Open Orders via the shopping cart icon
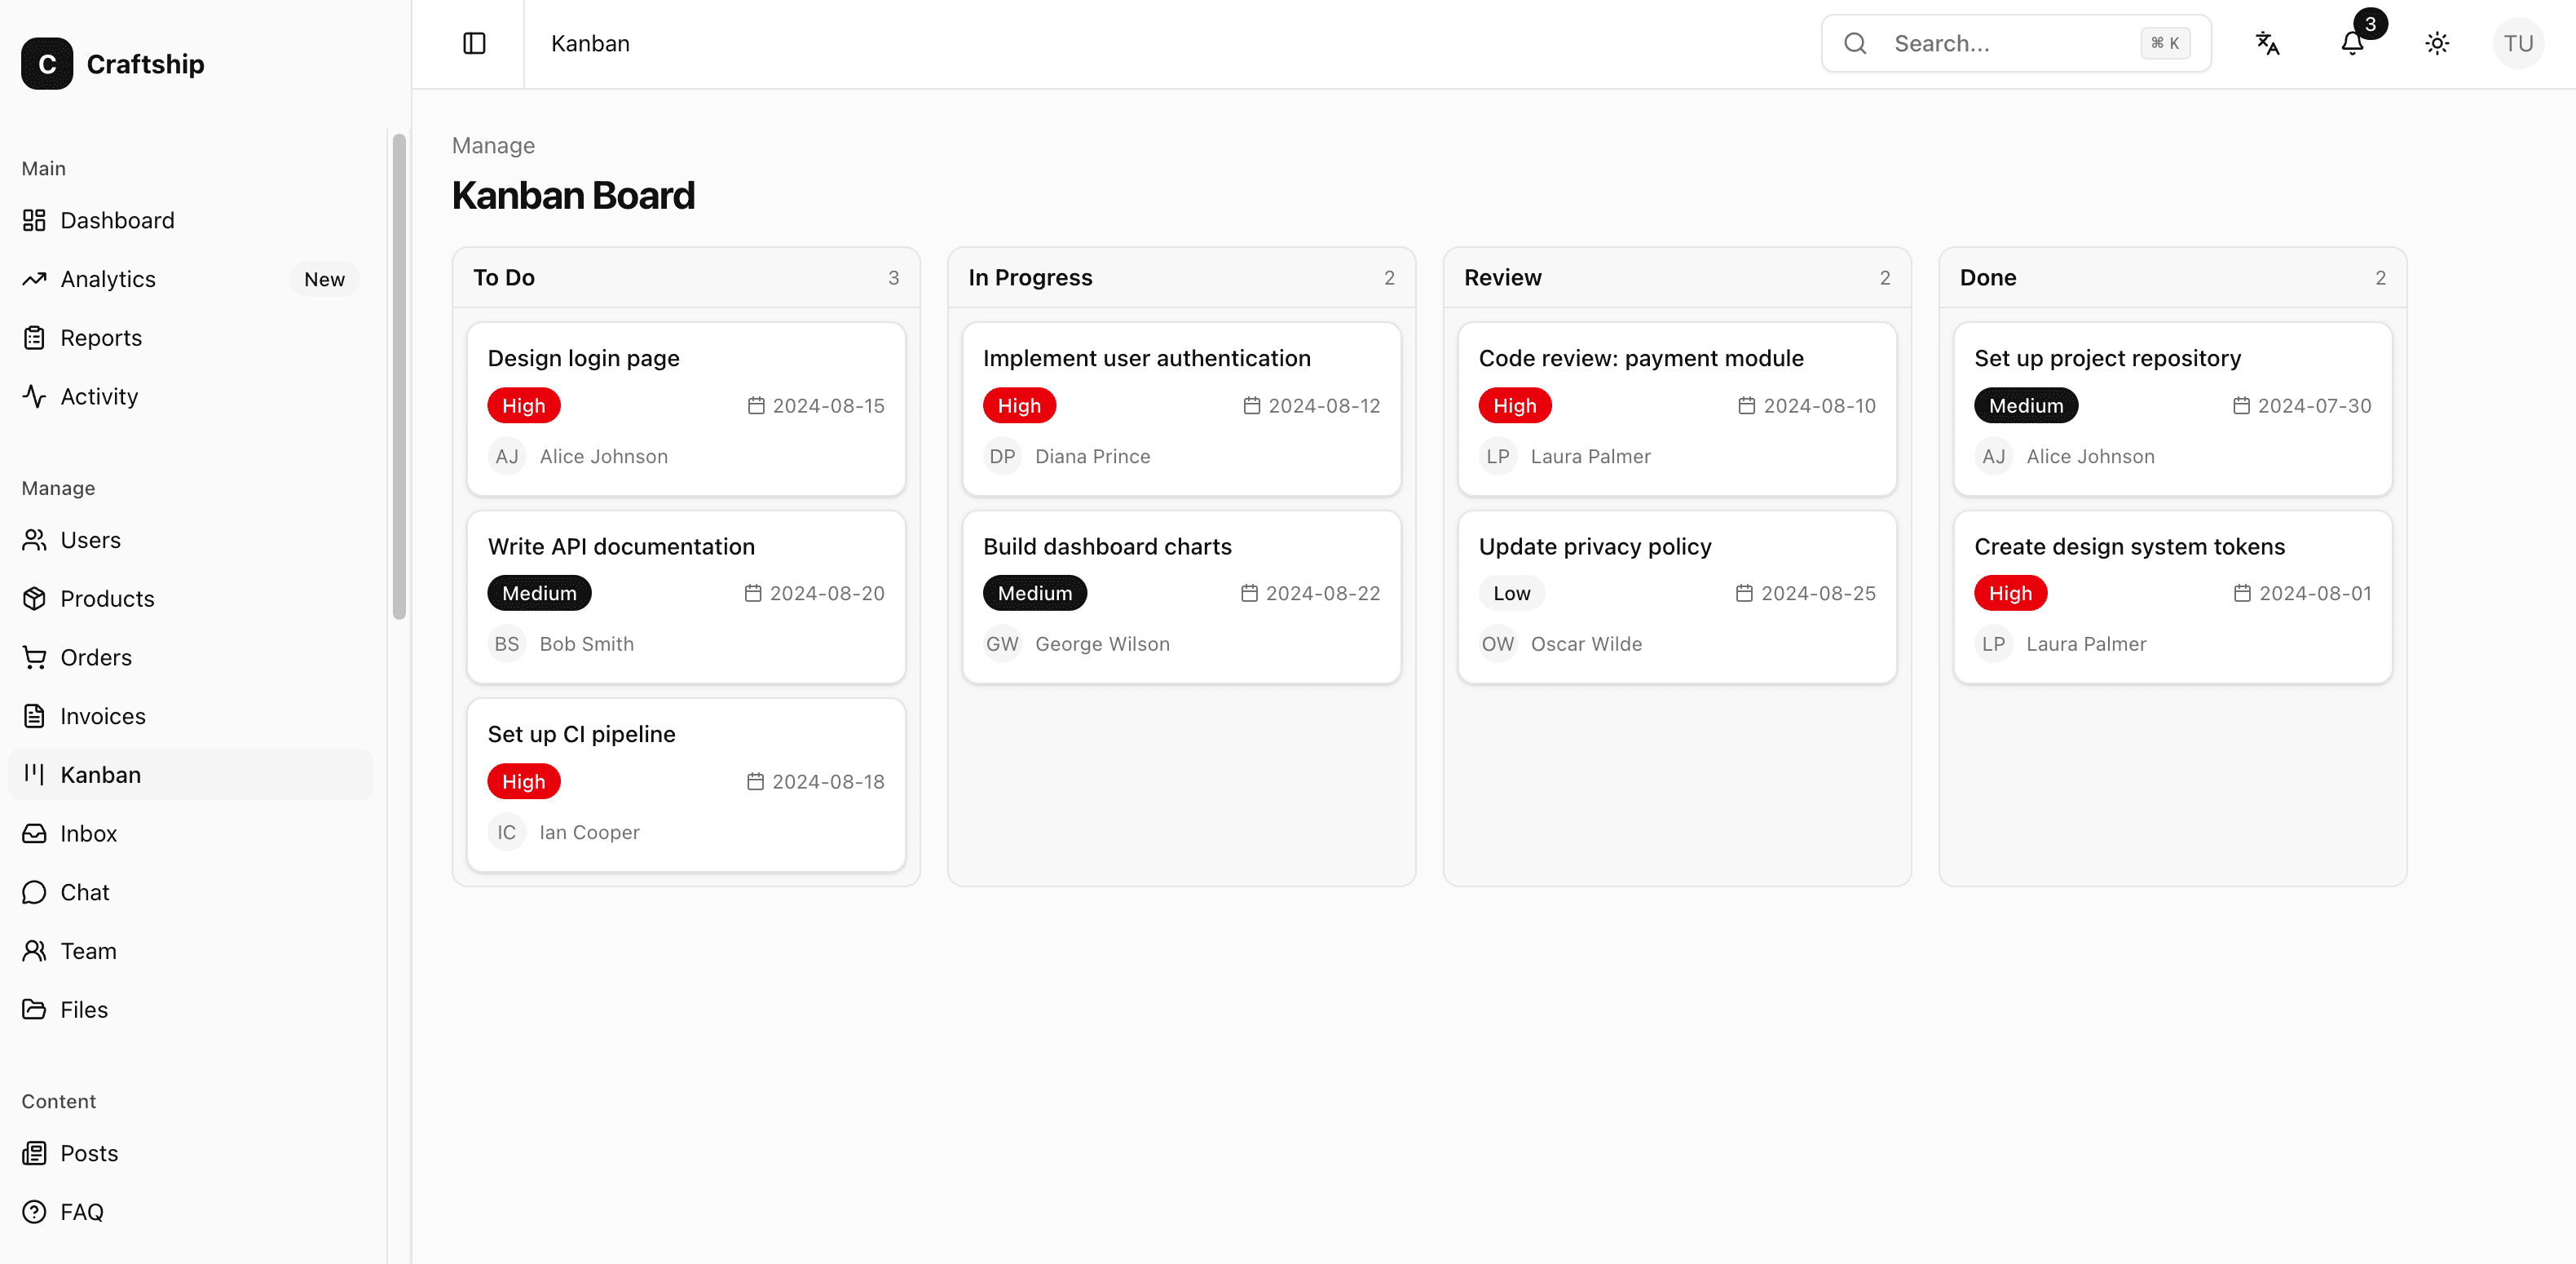This screenshot has height=1264, width=2576. 35,657
